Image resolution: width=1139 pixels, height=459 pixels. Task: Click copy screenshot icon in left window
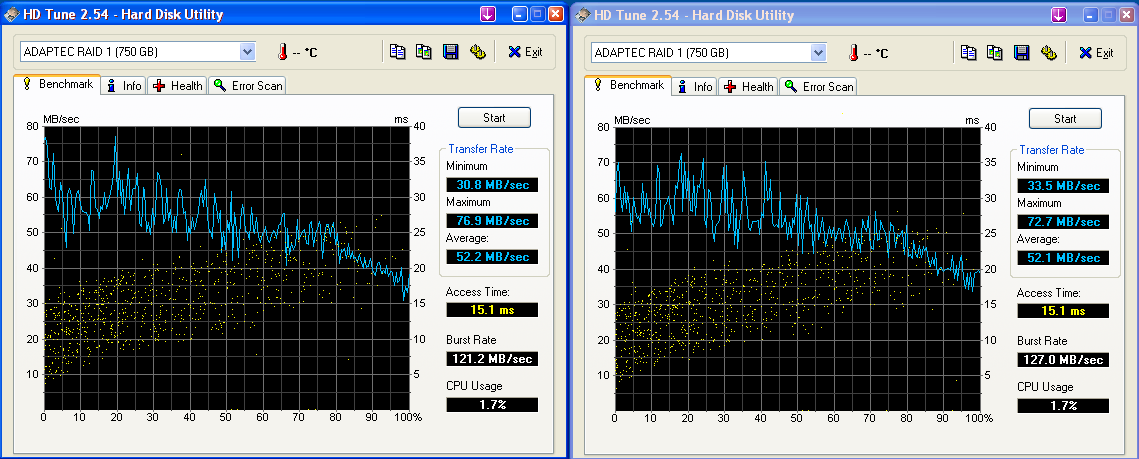[424, 52]
